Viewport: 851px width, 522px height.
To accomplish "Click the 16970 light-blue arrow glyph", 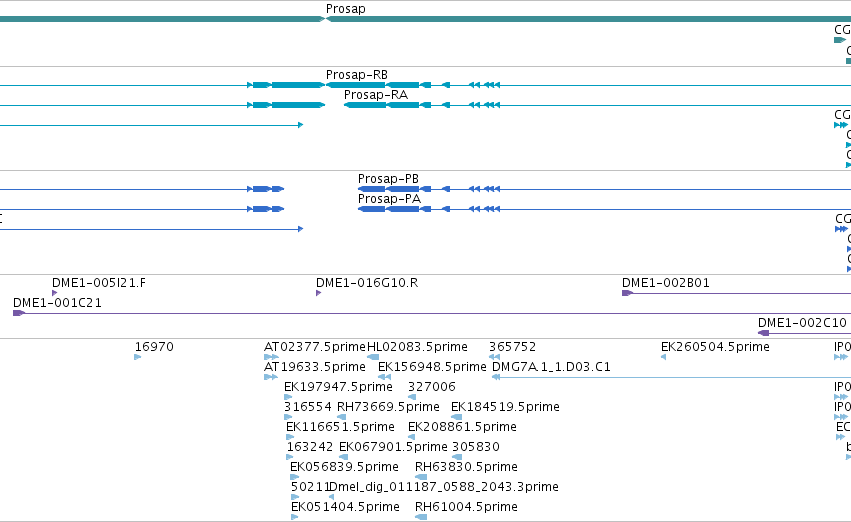I will [x=138, y=357].
